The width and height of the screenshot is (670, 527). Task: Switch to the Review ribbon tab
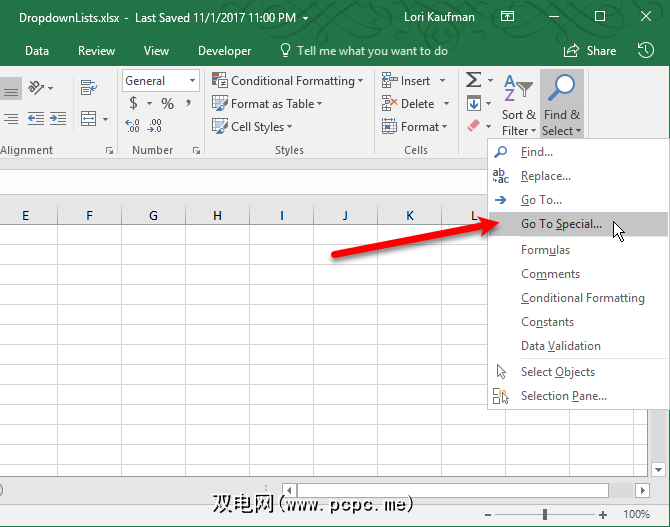[96, 51]
